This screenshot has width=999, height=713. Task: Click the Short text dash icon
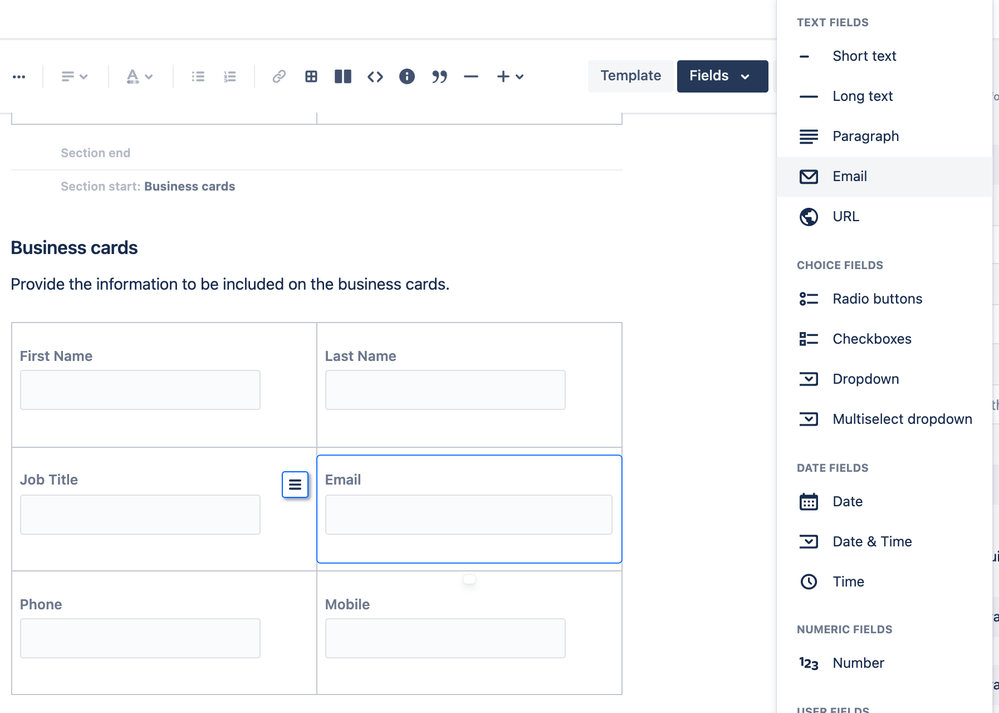804,57
